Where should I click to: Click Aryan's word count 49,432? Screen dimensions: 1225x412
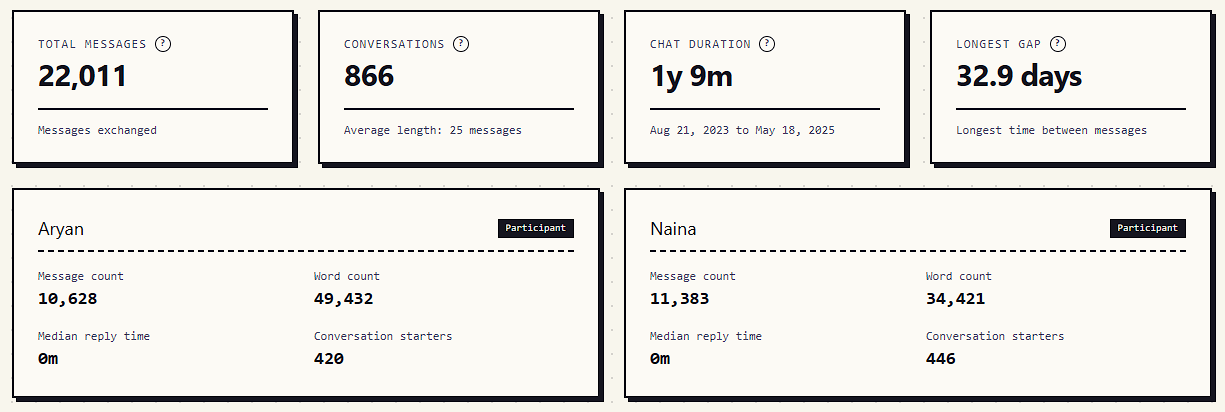[x=343, y=298]
